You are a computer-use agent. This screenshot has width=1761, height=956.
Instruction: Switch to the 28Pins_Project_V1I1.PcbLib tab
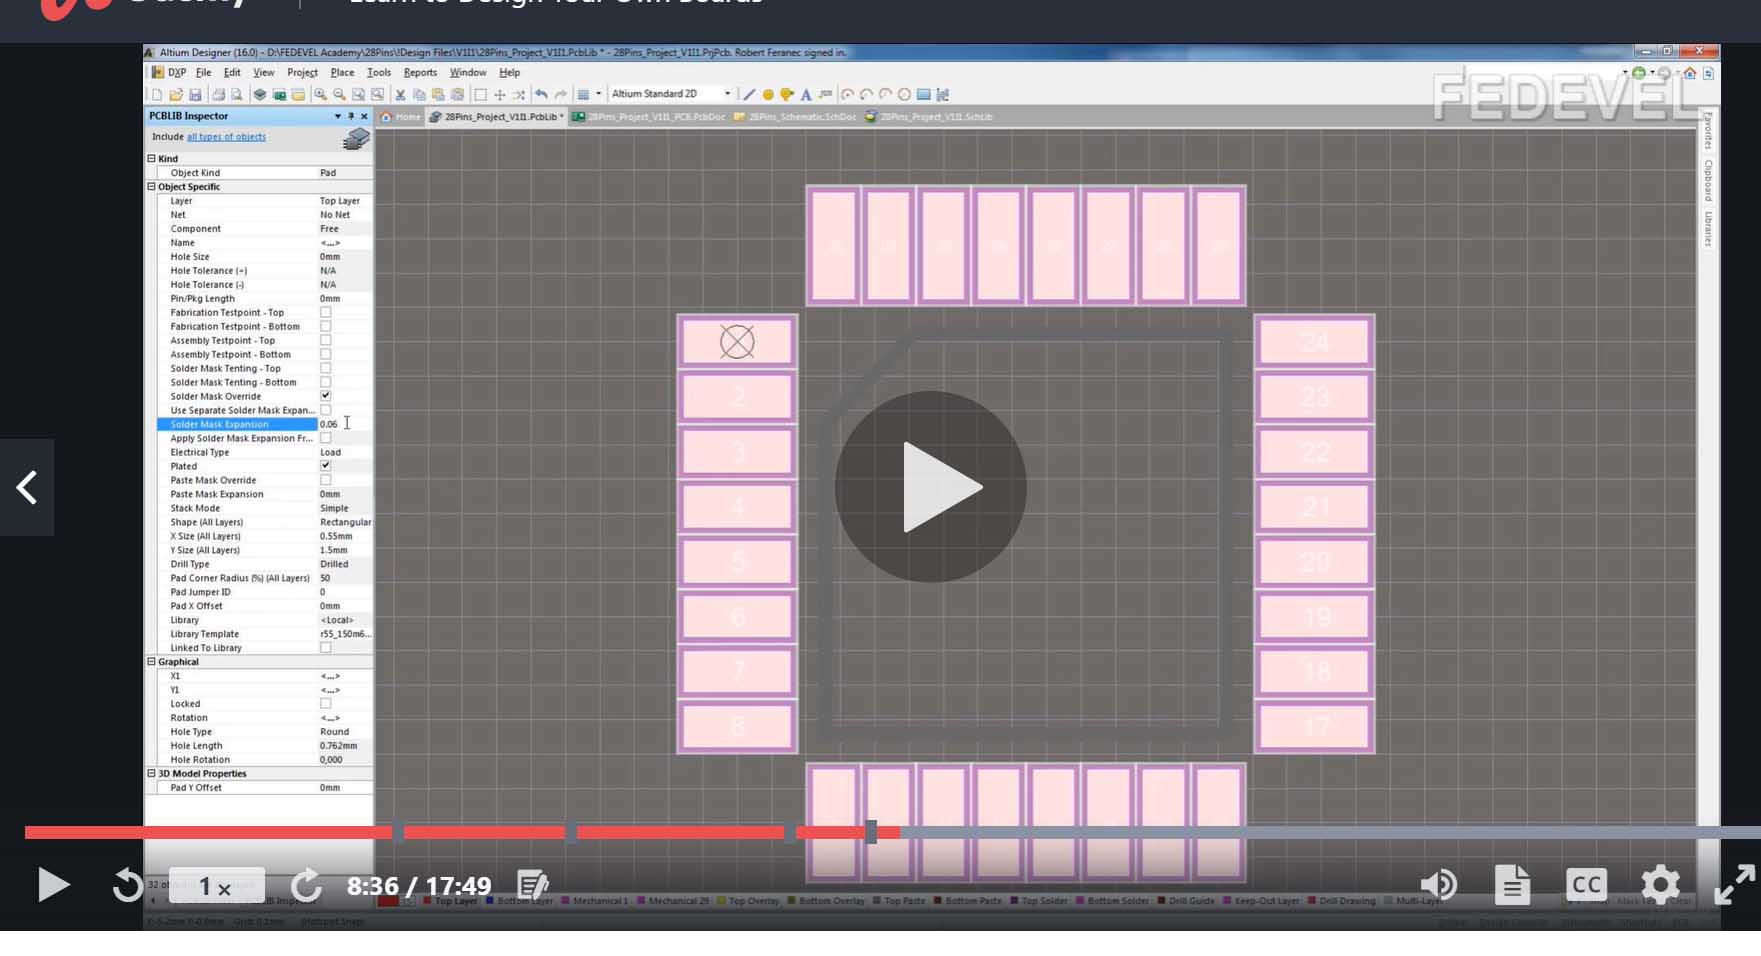(499, 117)
